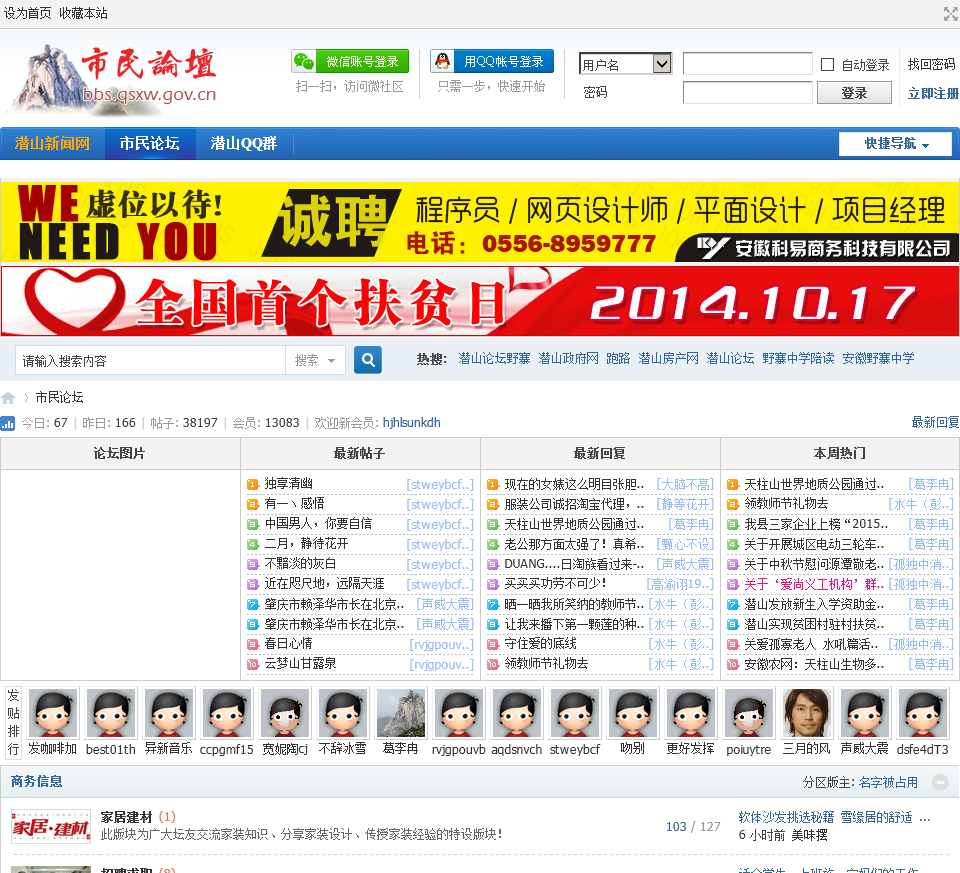Viewport: 960px width, 873px height.
Task: Click the WeChat account login button
Action: click(350, 61)
